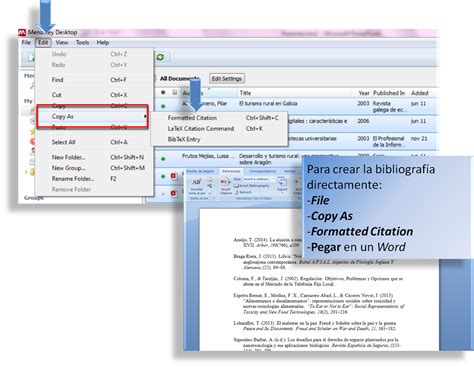Sort documents by Added column header
This screenshot has width=474, height=367.
420,93
